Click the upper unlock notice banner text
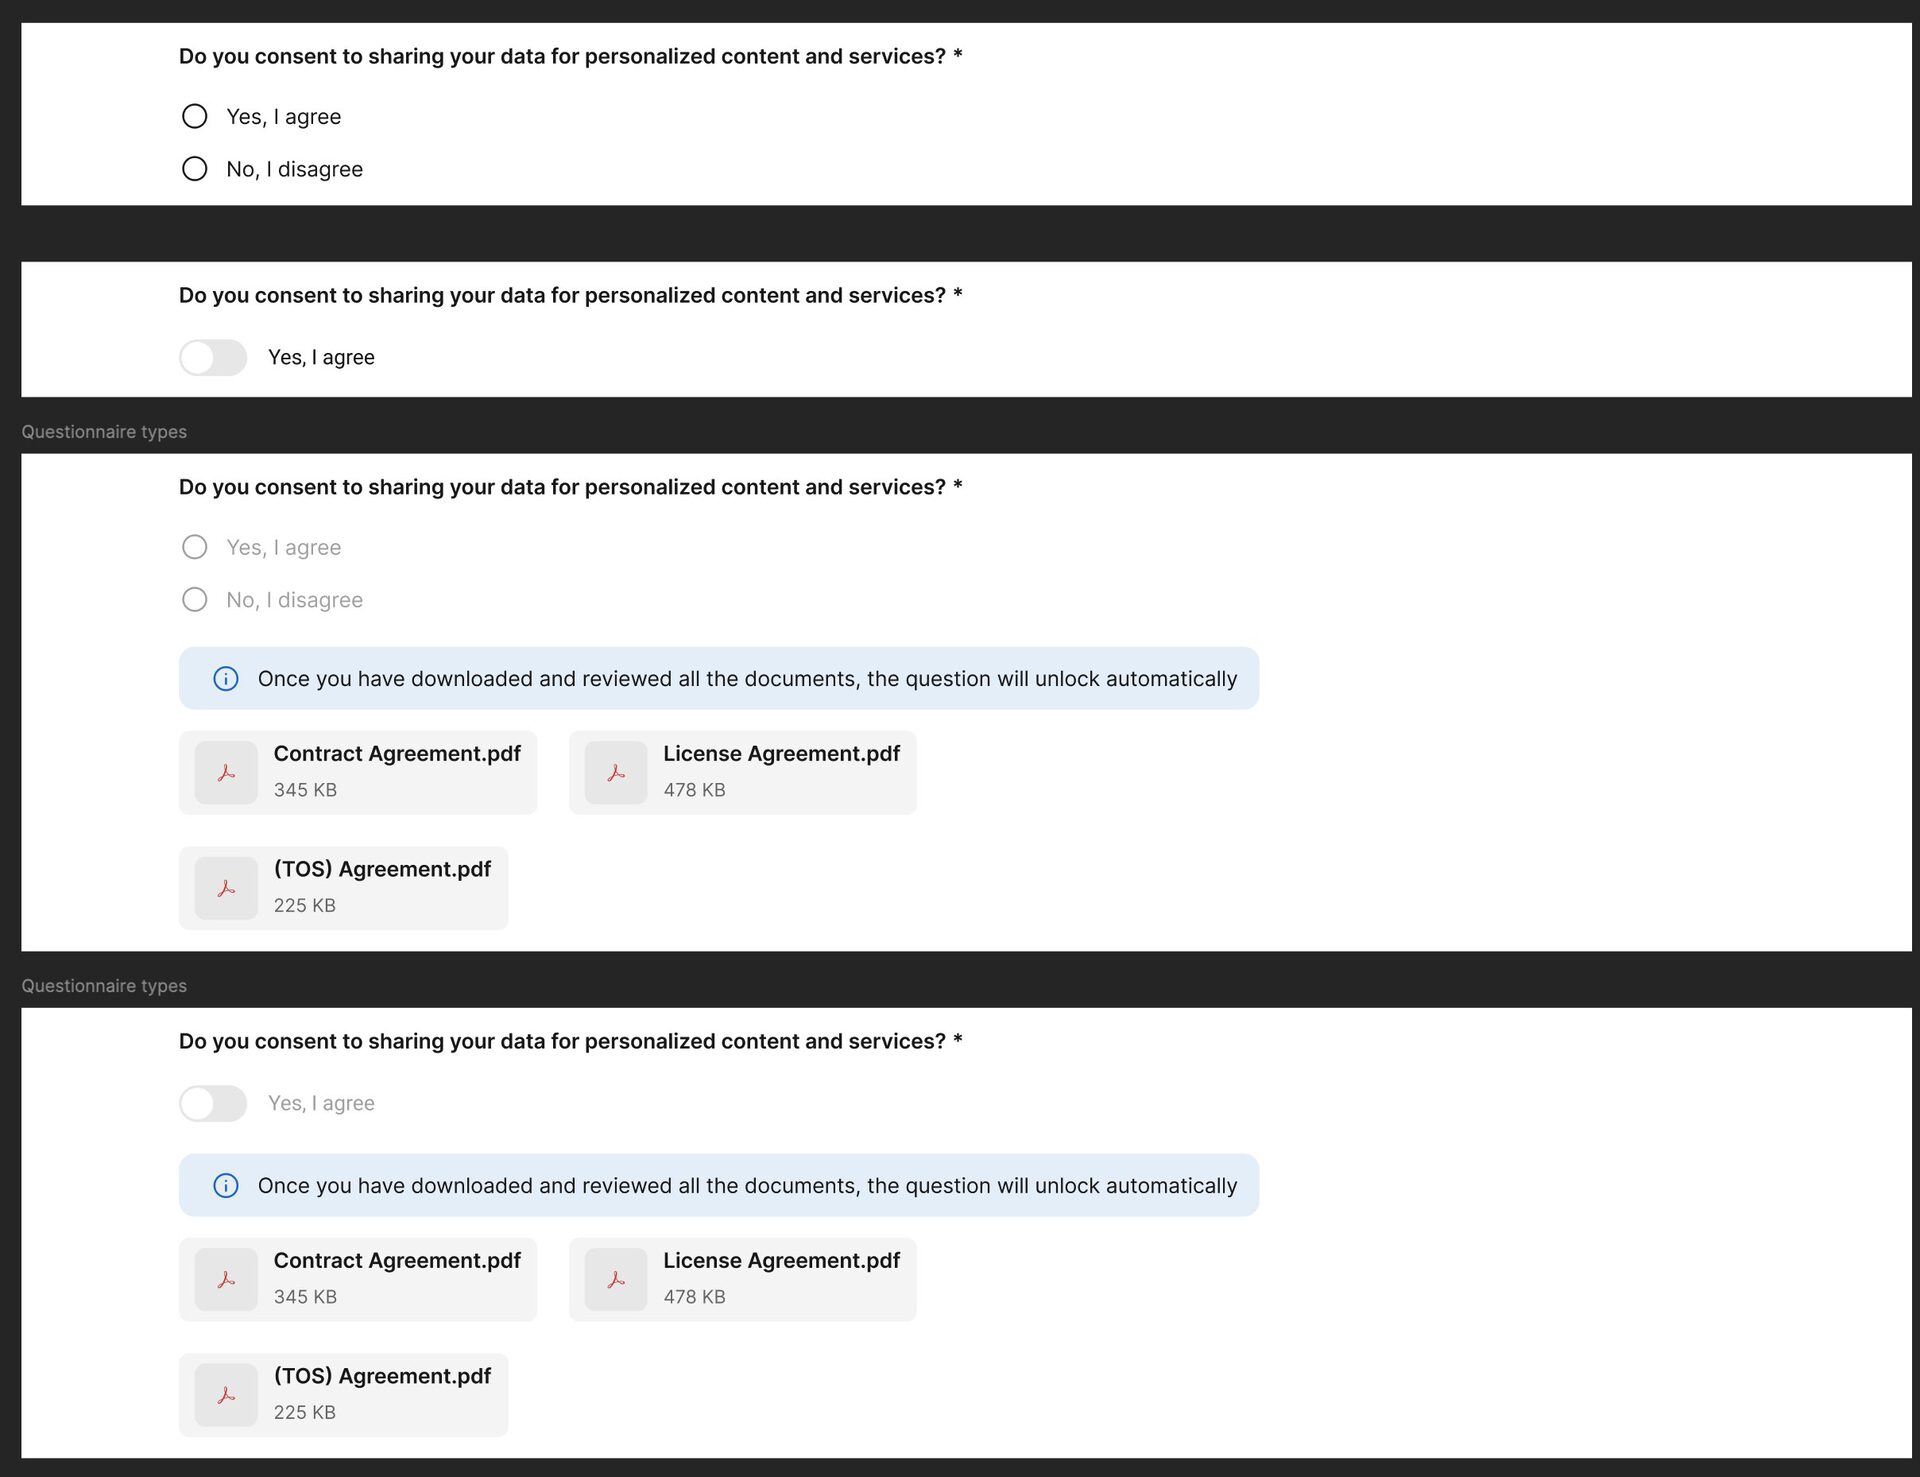The height and width of the screenshot is (1477, 1920). tap(747, 679)
